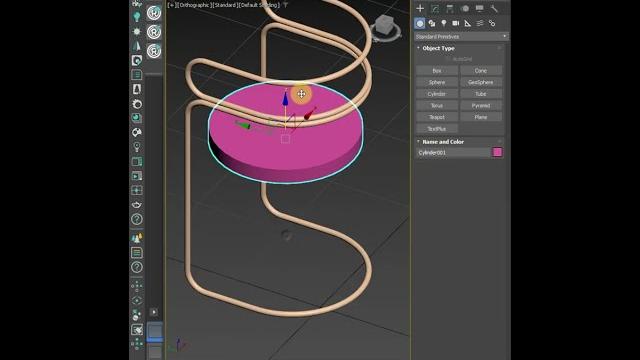Viewport: 640px width, 360px height.
Task: Open the Default Shading viewport menu
Action: click(259, 5)
